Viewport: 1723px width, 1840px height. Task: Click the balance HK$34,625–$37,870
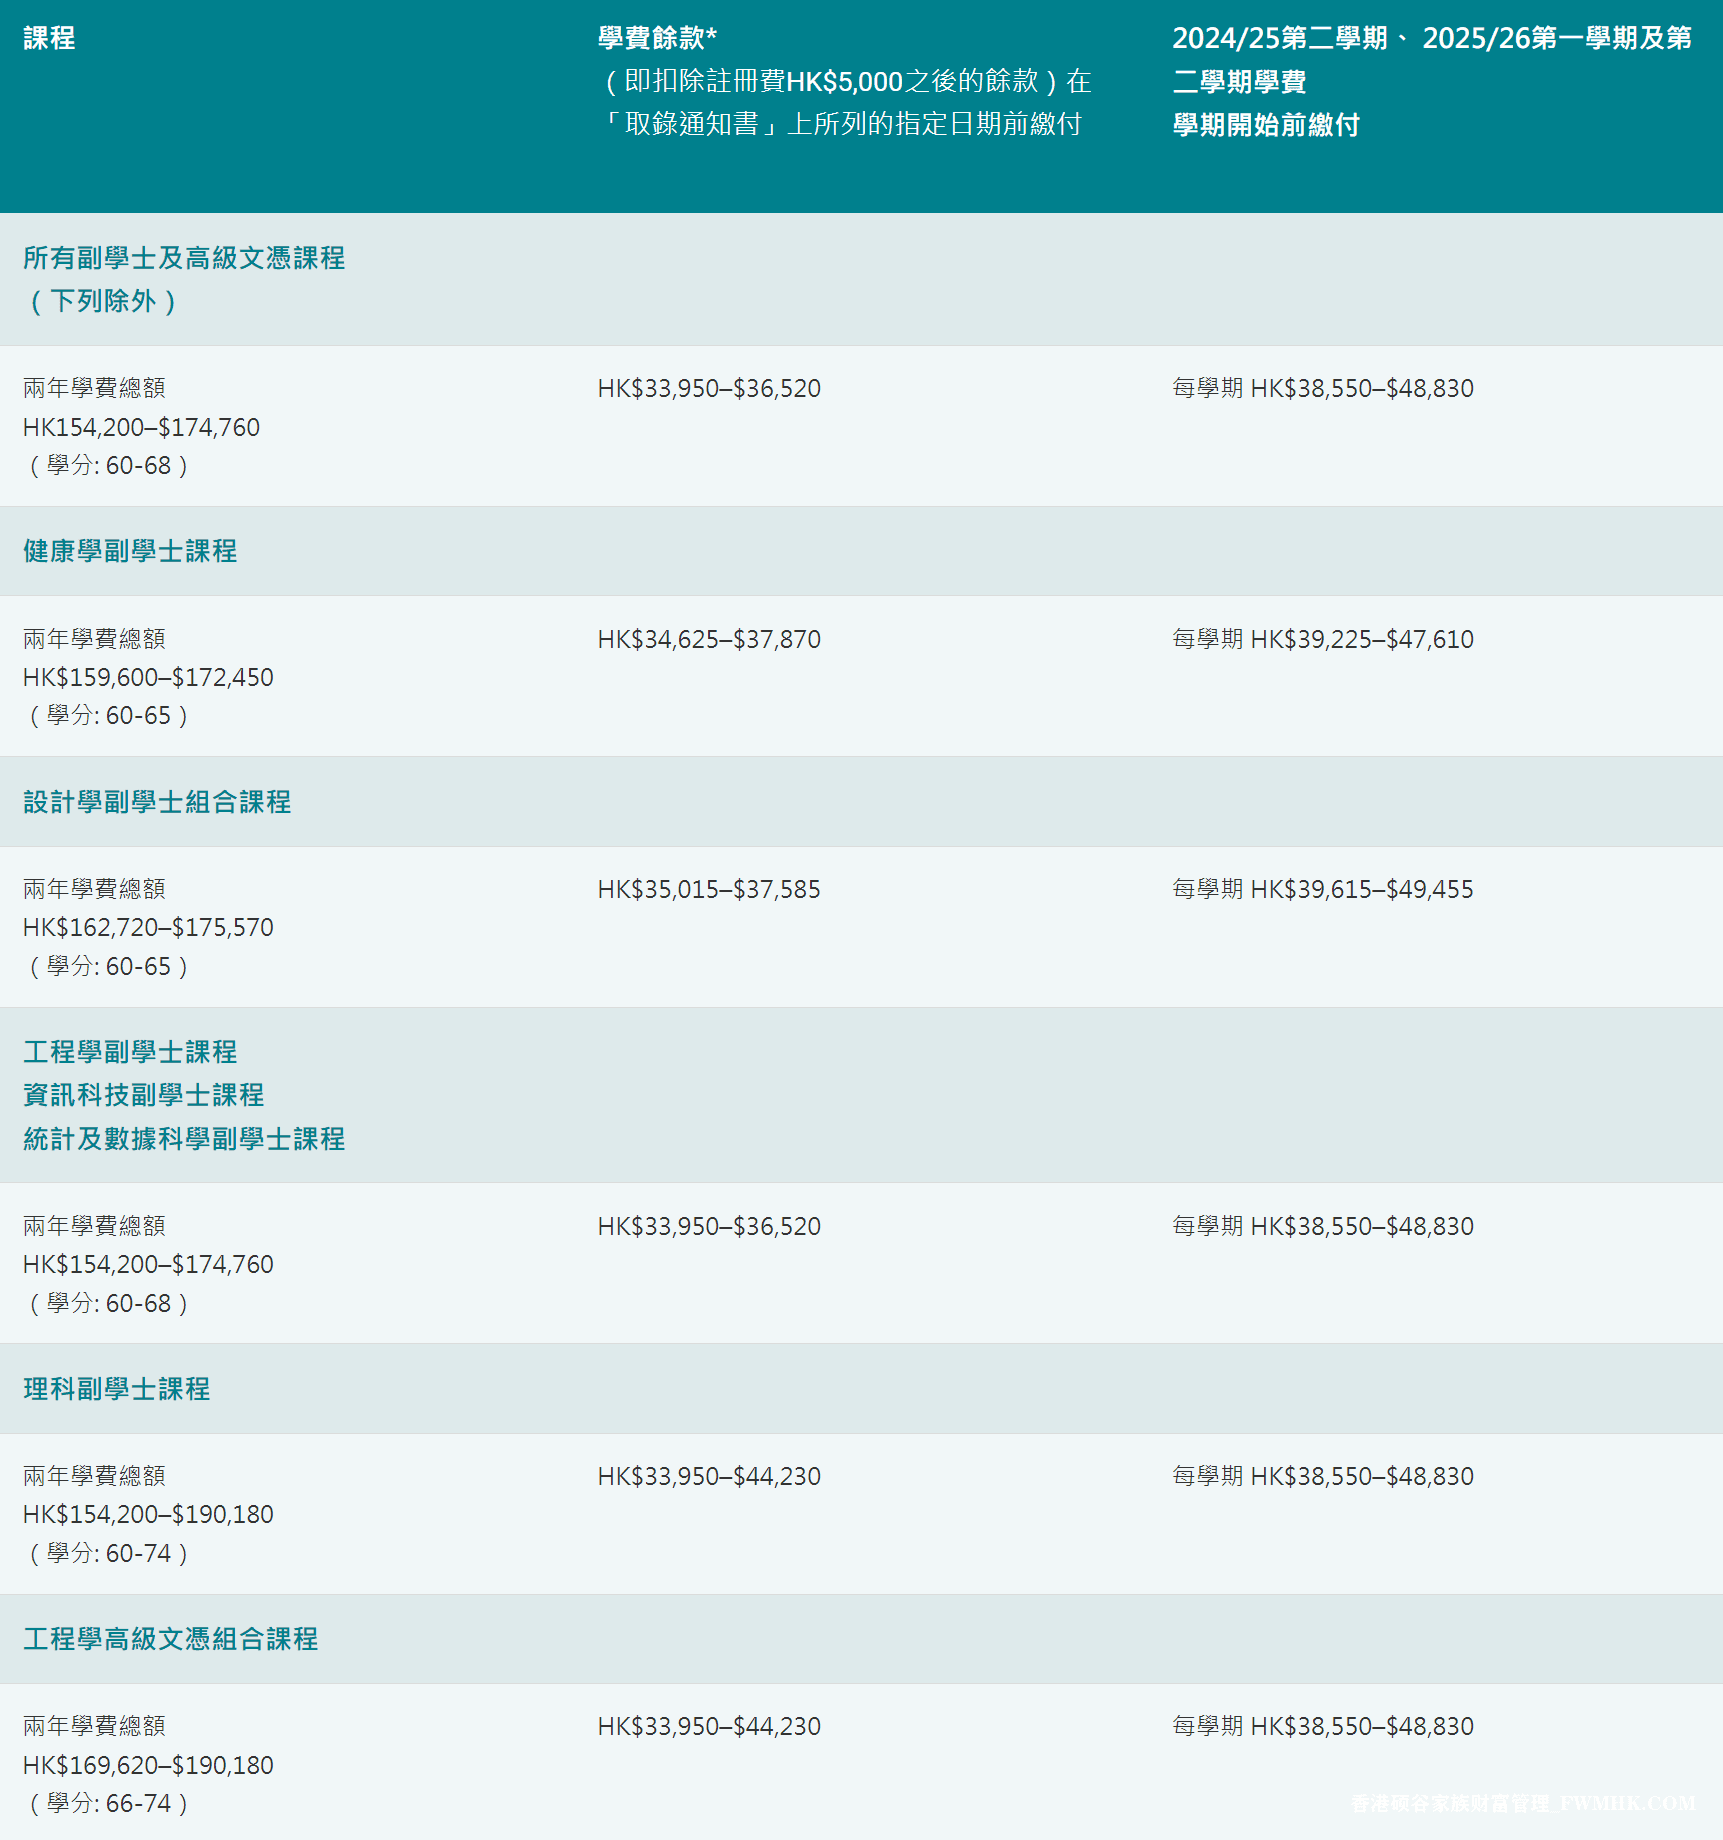(709, 639)
